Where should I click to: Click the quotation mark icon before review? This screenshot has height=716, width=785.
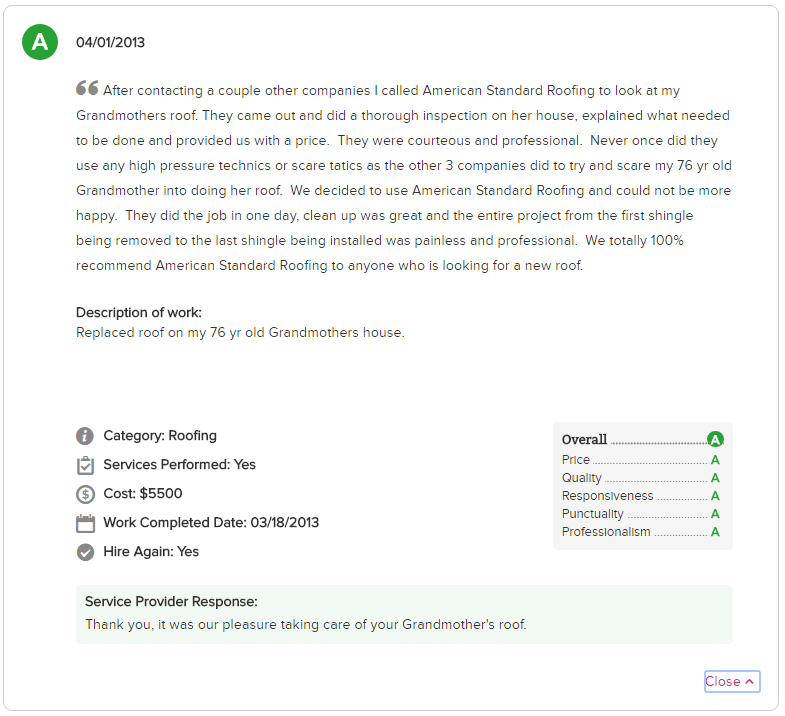87,88
